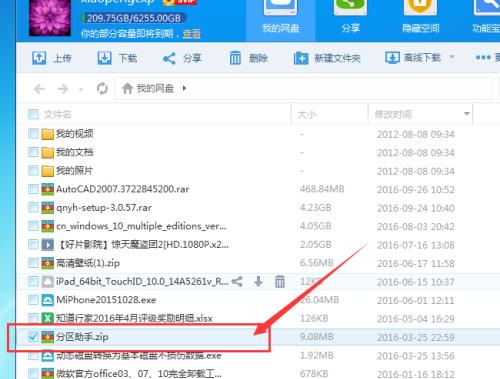Select the 分区助手.zip file name
The image size is (500, 379).
(x=82, y=337)
